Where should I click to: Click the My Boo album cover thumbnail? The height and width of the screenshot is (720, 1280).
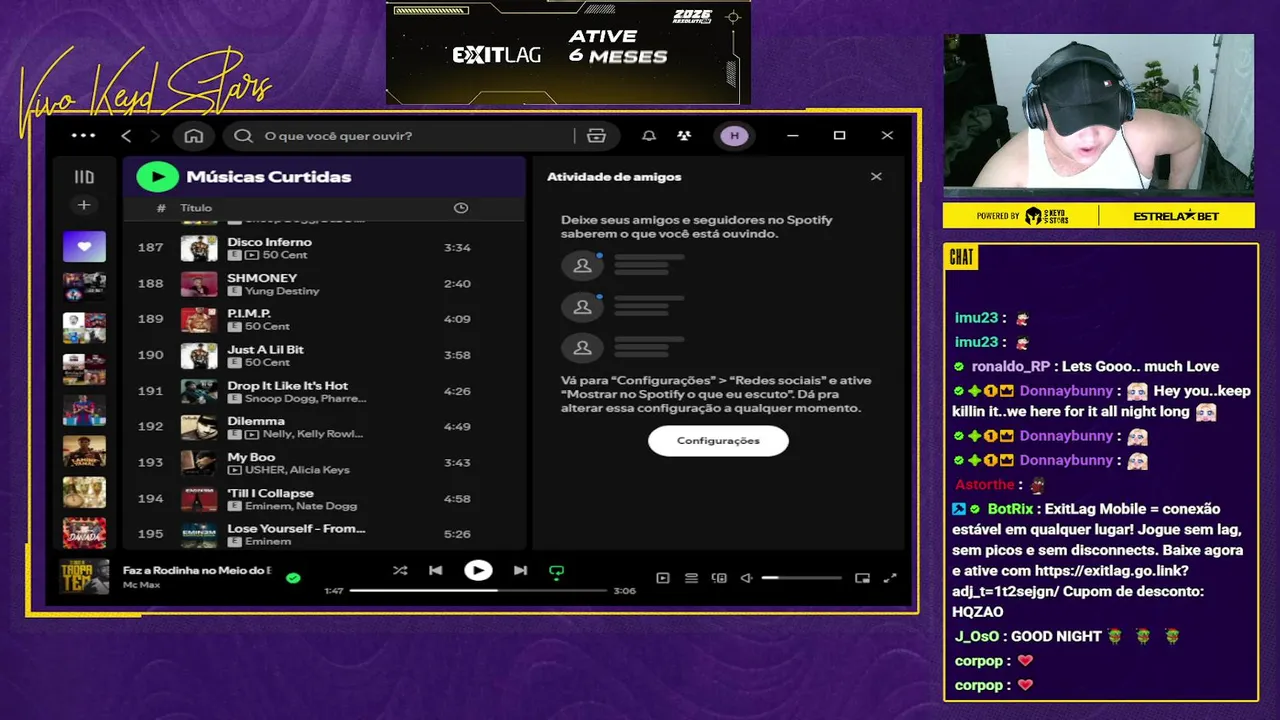coord(199,463)
